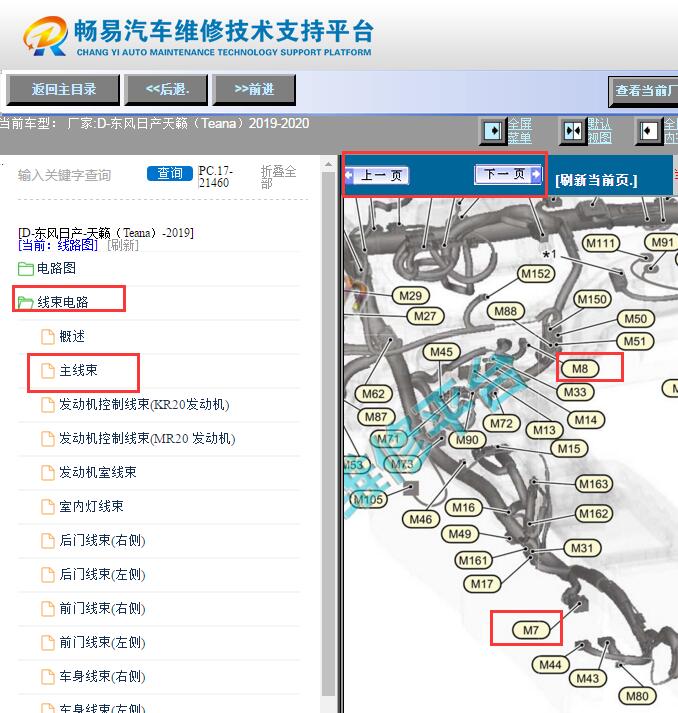Screen dimensions: 678x713
Task: Click the page icon beside 主线束
Action: (x=48, y=371)
